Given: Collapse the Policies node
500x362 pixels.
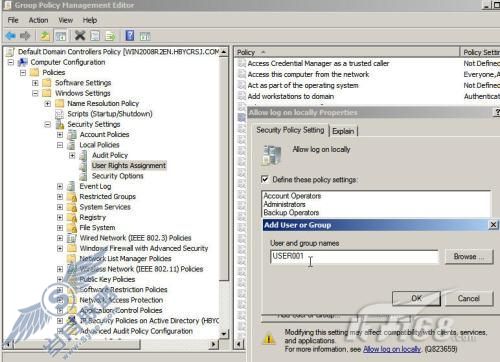Looking at the screenshot, I should coord(23,73).
